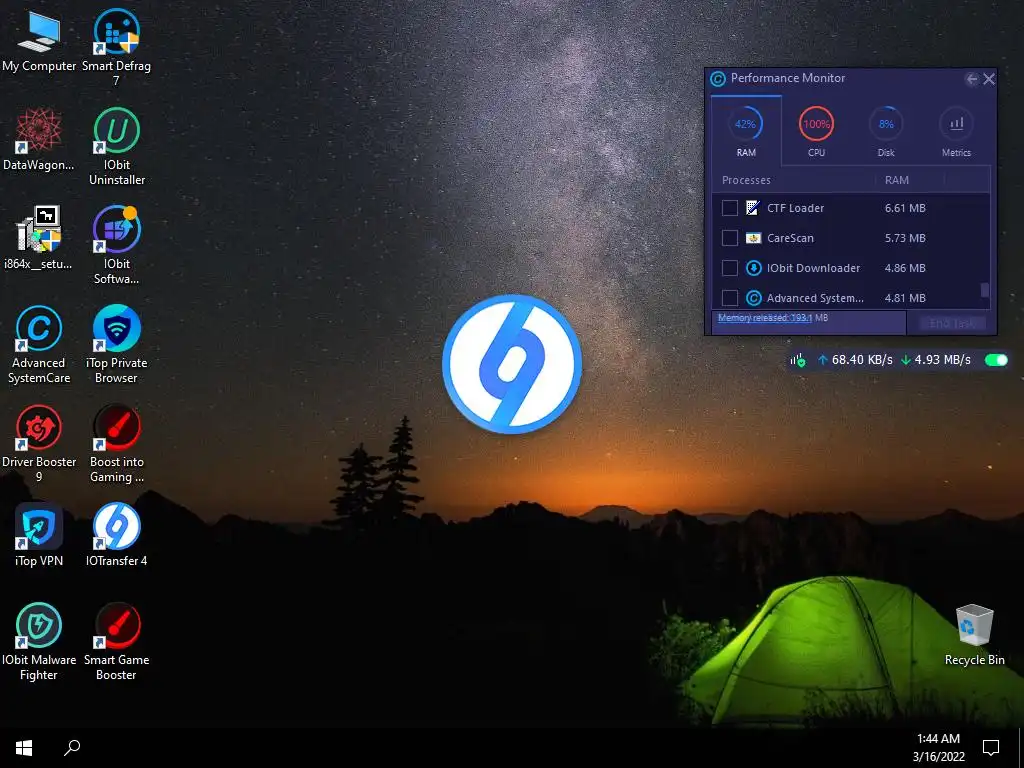Click the 4.81 MB RAM value
The width and height of the screenshot is (1024, 768).
(x=905, y=298)
